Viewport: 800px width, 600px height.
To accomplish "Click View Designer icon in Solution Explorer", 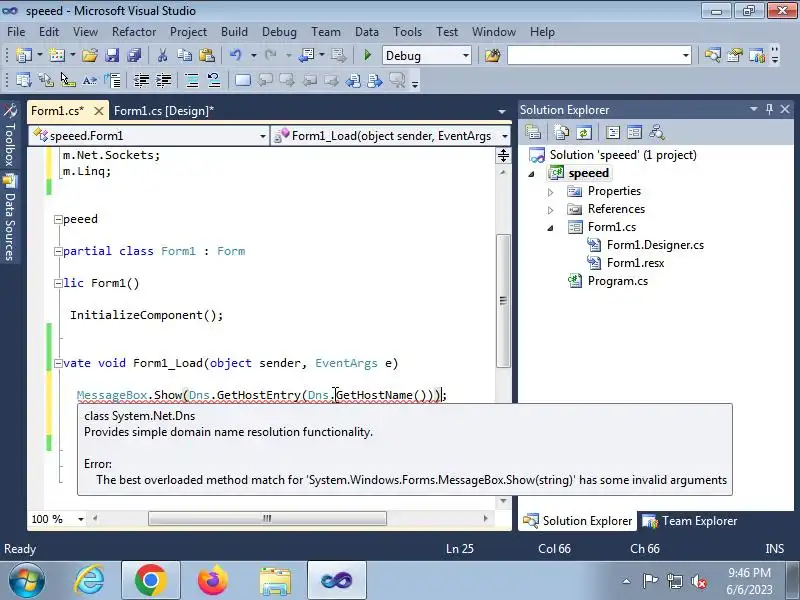I will point(635,133).
